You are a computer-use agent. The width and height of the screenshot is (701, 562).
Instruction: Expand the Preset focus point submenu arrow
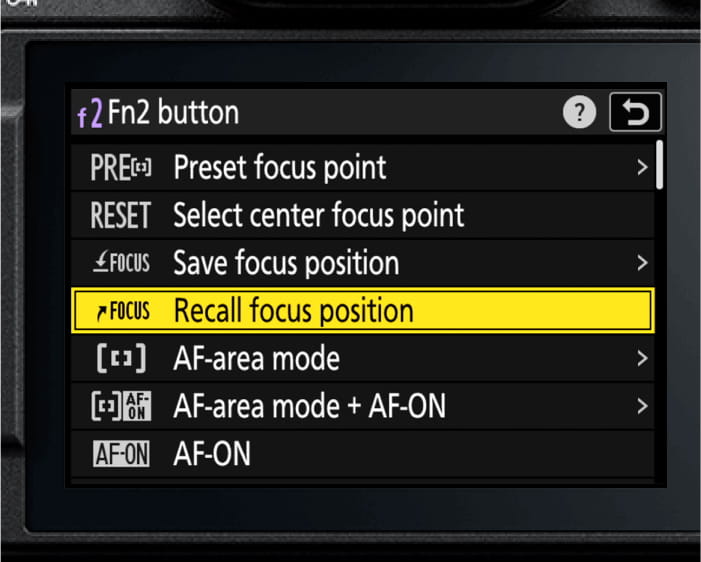(x=642, y=167)
